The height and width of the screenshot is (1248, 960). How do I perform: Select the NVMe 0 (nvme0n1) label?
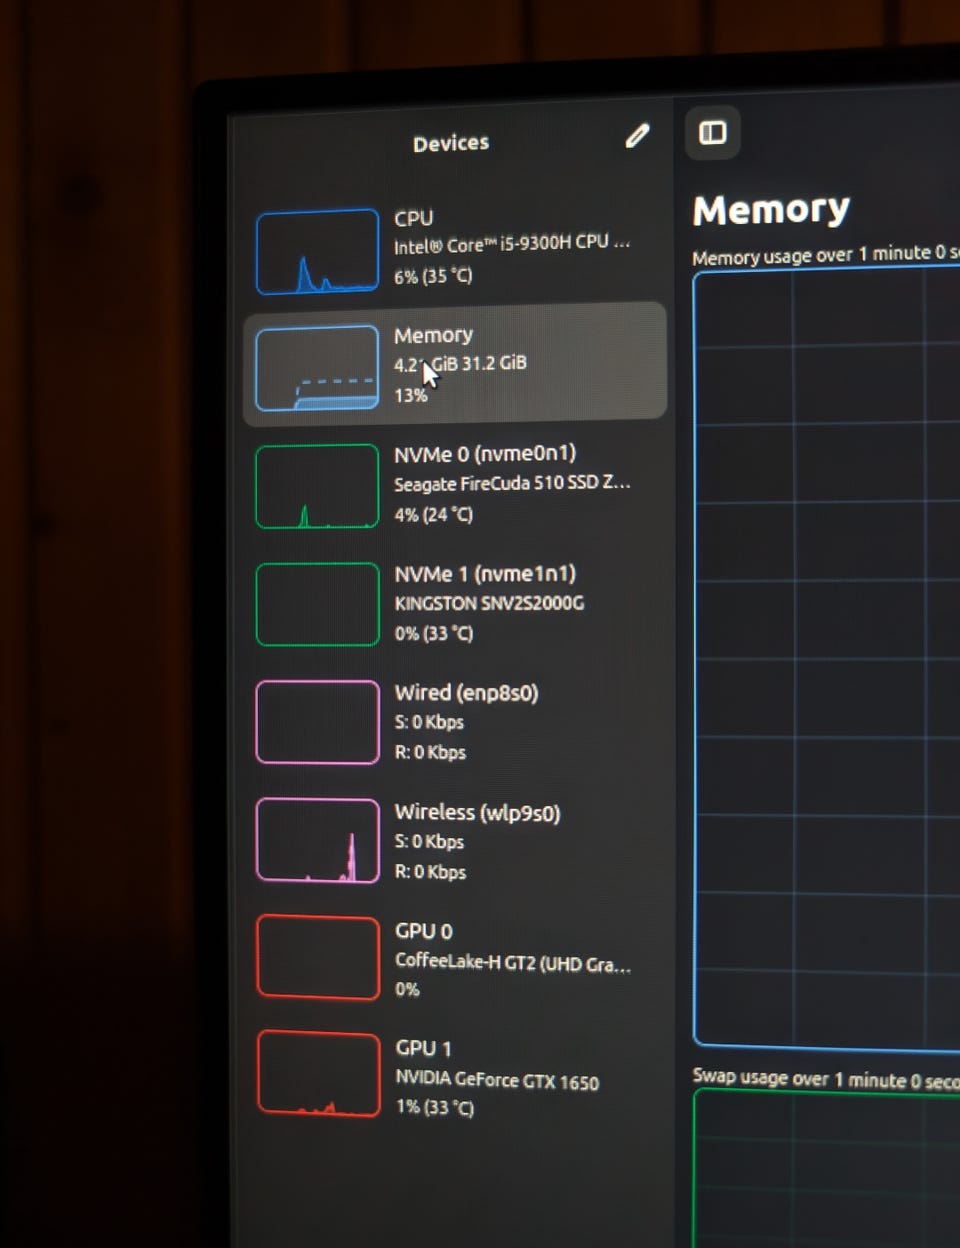[x=485, y=454]
